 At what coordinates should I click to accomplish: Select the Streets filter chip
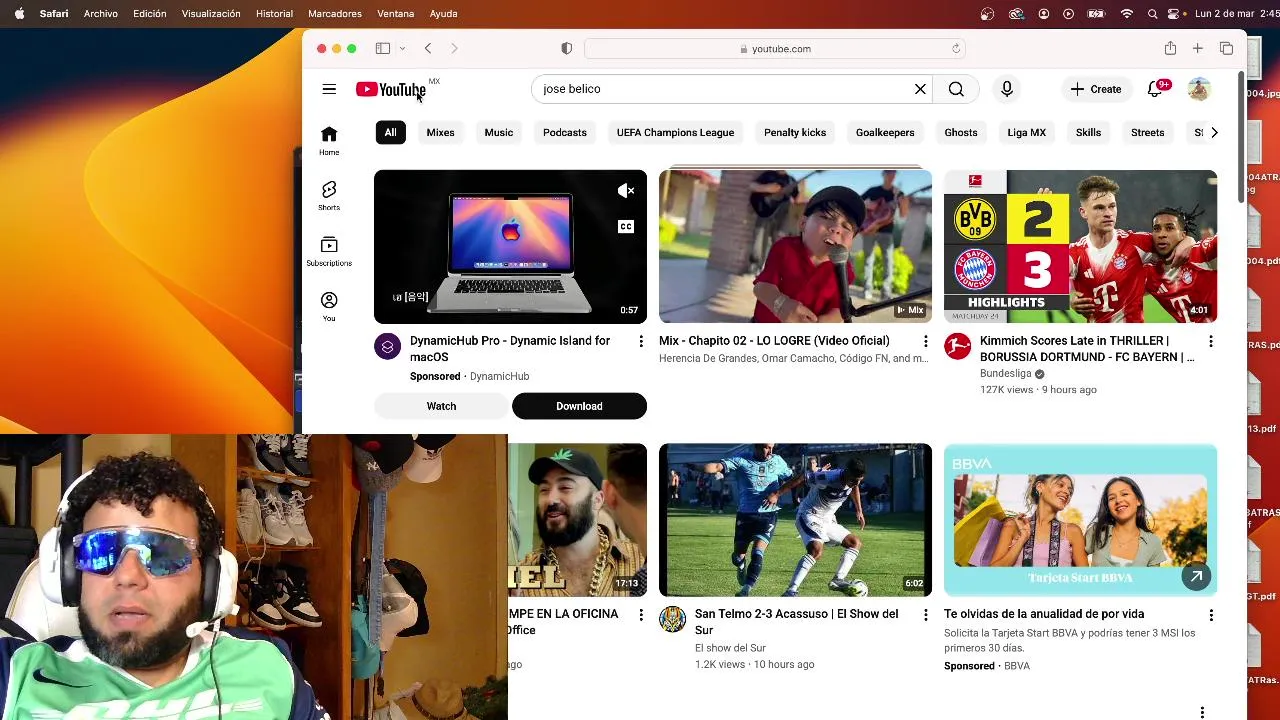[1147, 132]
